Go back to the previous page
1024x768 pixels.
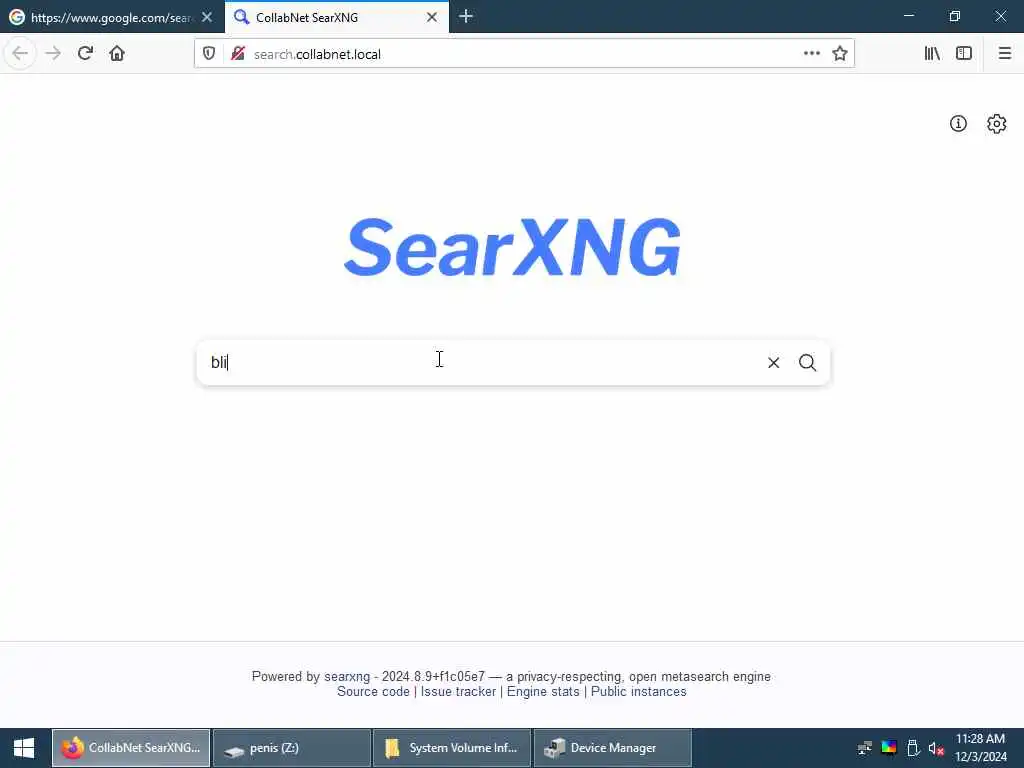[20, 54]
